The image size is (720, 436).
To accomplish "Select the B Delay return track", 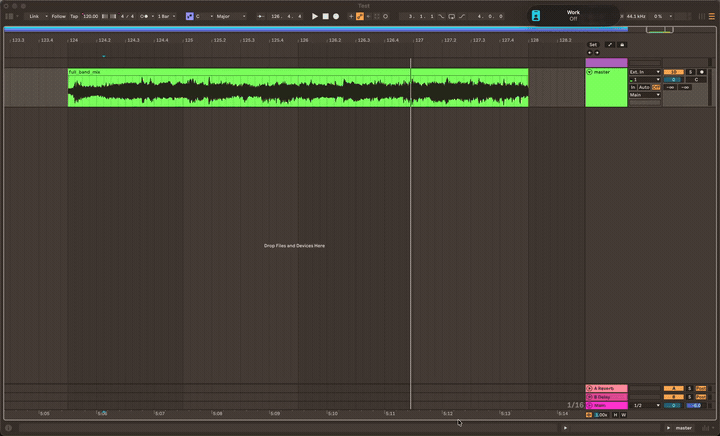I will tap(606, 397).
